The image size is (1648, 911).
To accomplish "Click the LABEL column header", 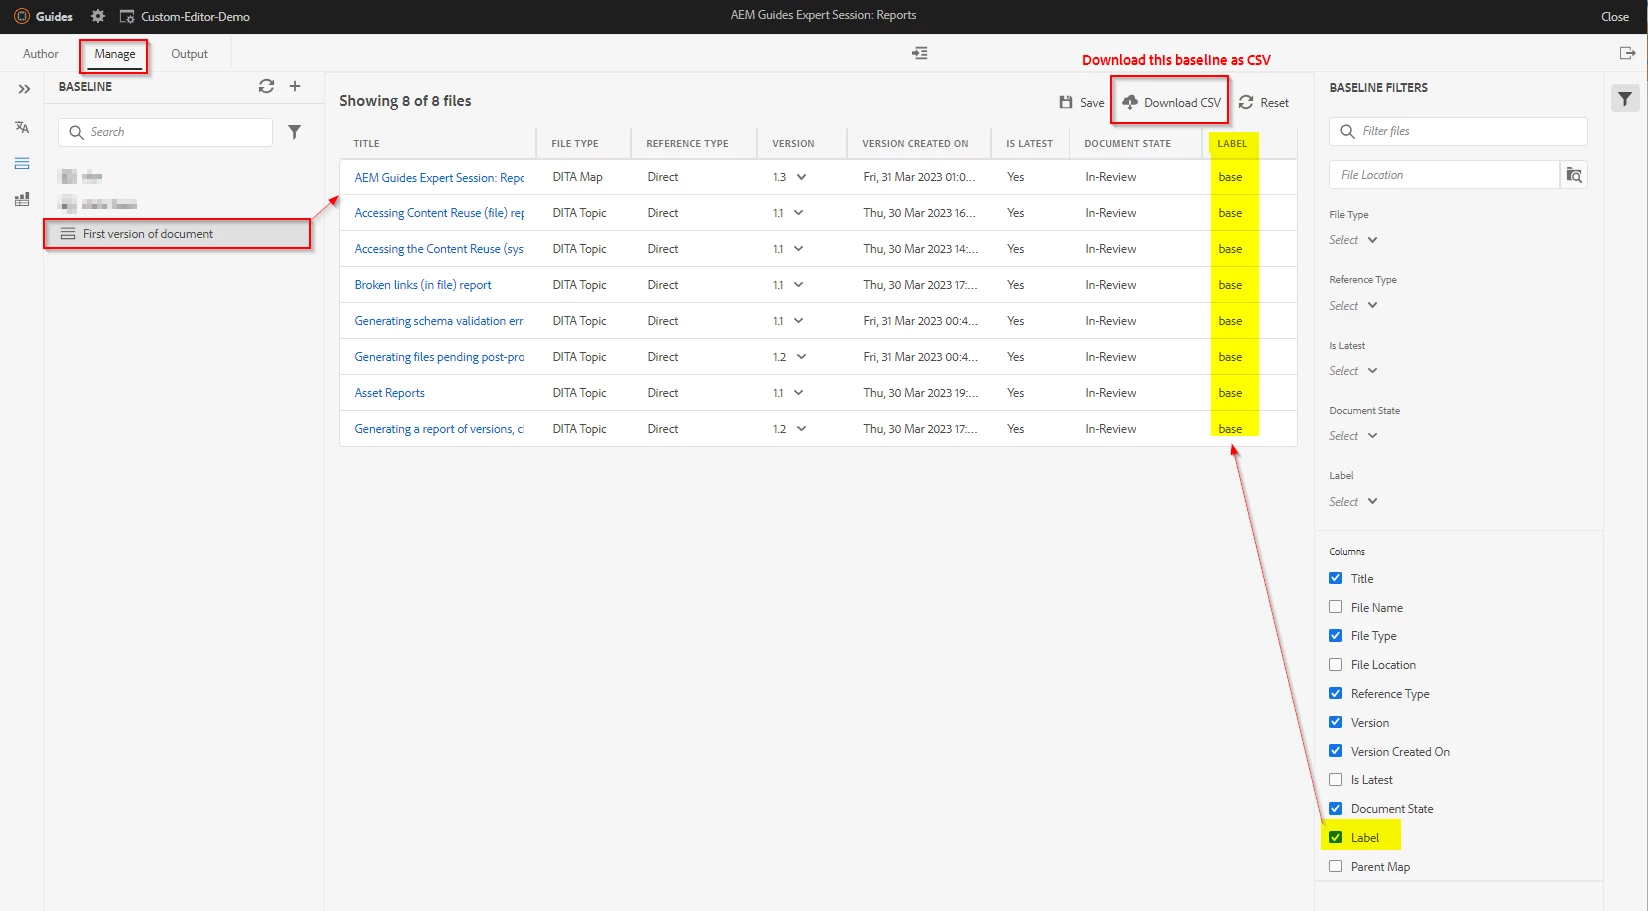I will pos(1232,143).
